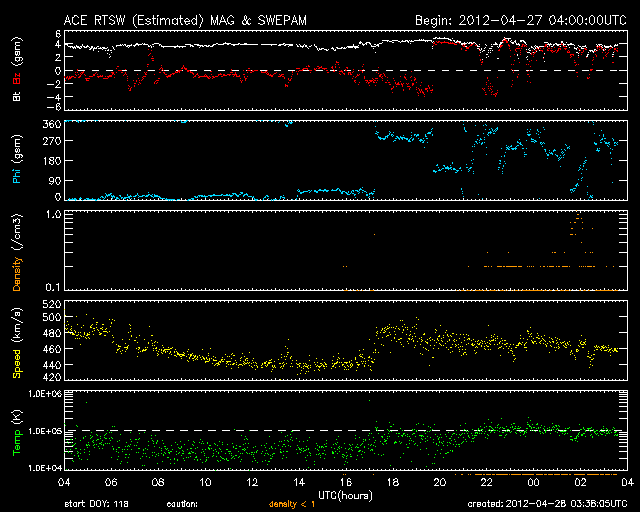Click the orange Density axis label
Viewport: 640px width, 512px height.
[16, 250]
